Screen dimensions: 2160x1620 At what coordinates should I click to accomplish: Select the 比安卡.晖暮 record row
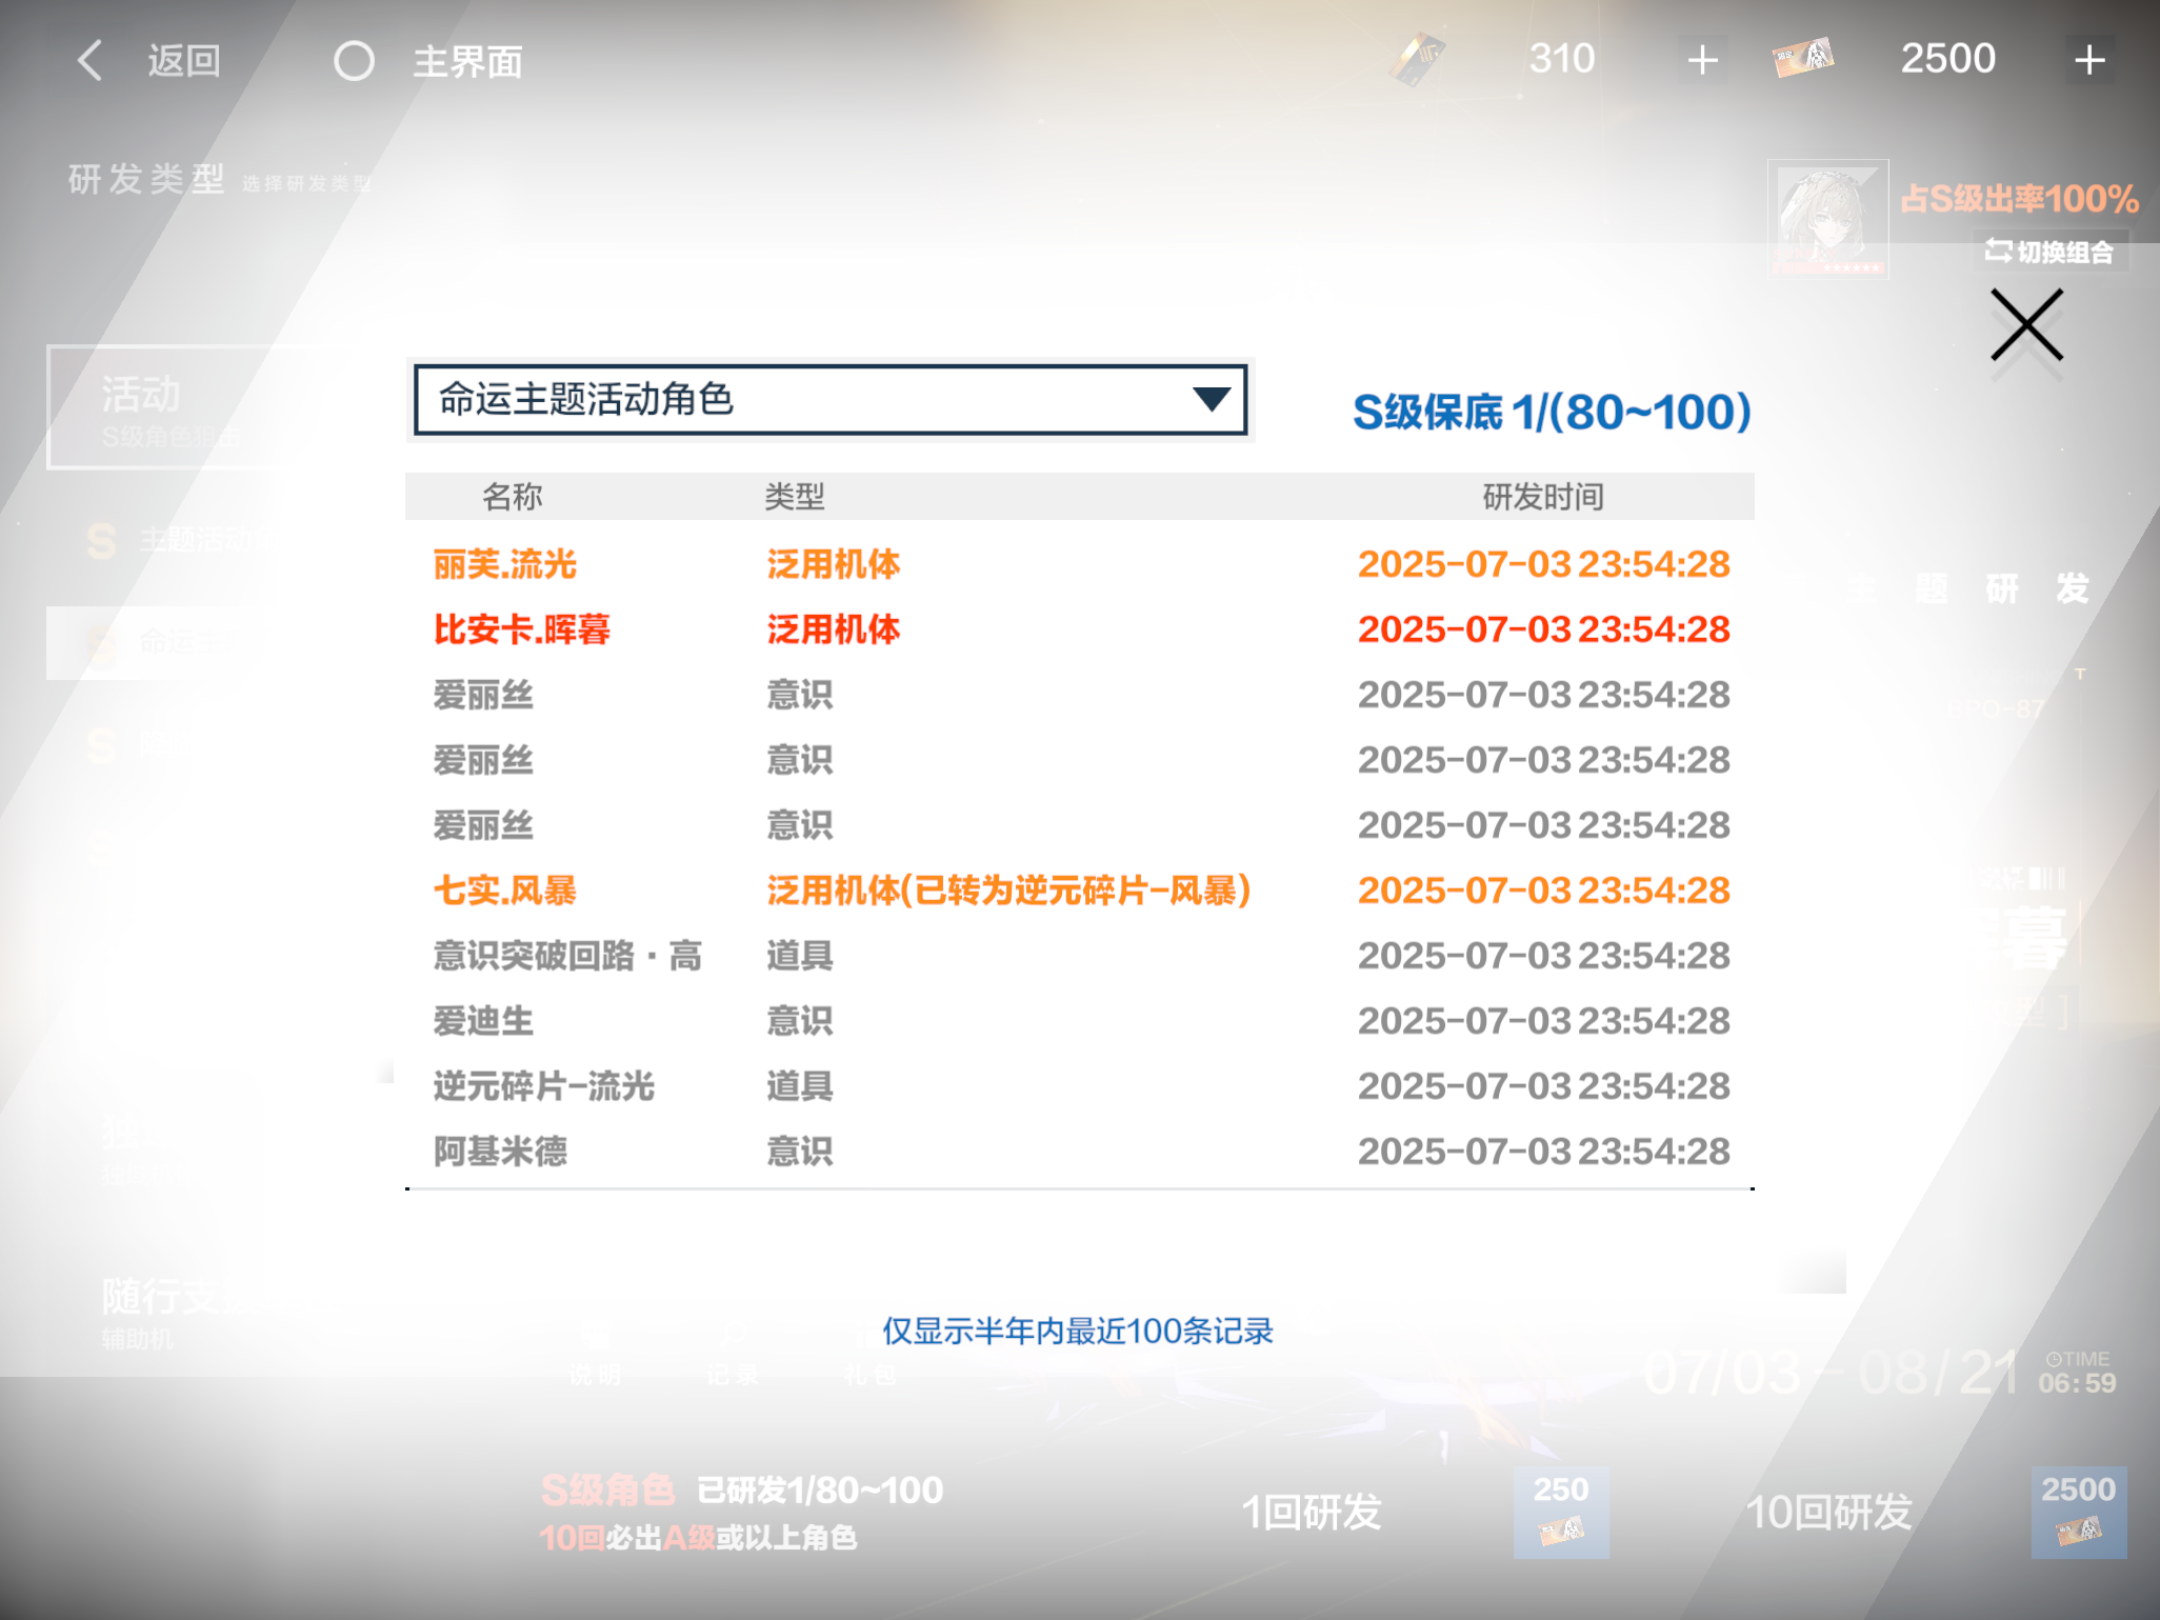click(1080, 629)
